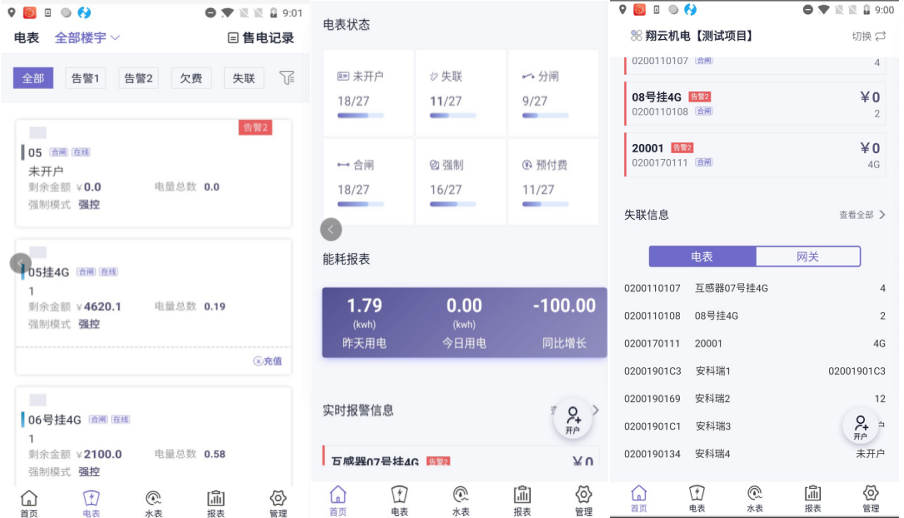Viewport: 904px width, 518px height.
Task: Open the 全部楼宇 building dropdown
Action: tap(87, 37)
